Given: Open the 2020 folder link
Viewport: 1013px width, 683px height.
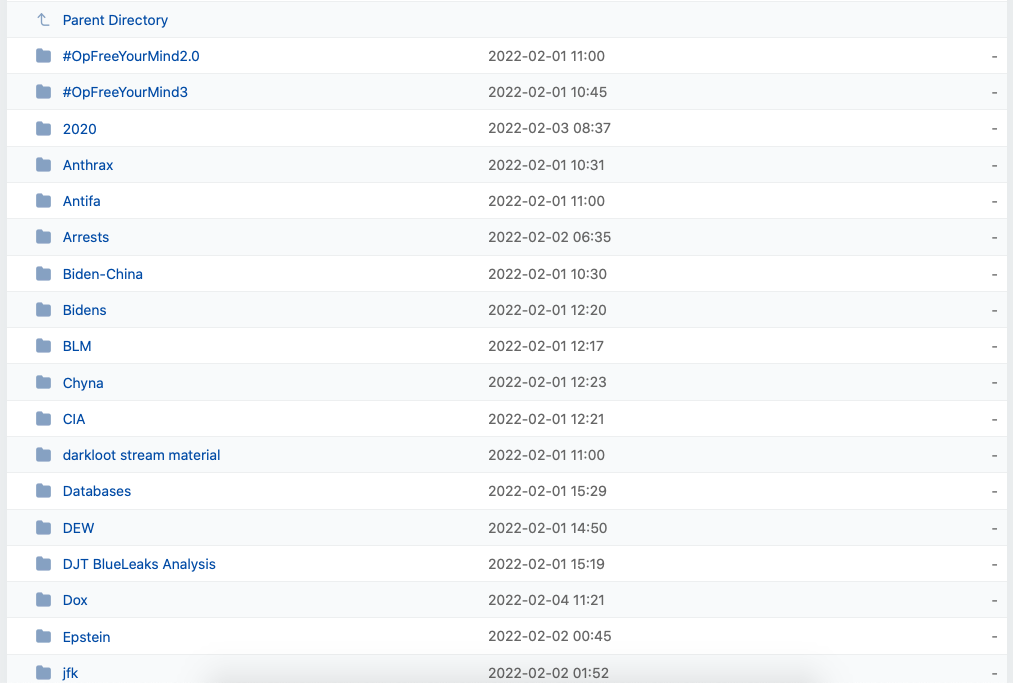Looking at the screenshot, I should (79, 129).
